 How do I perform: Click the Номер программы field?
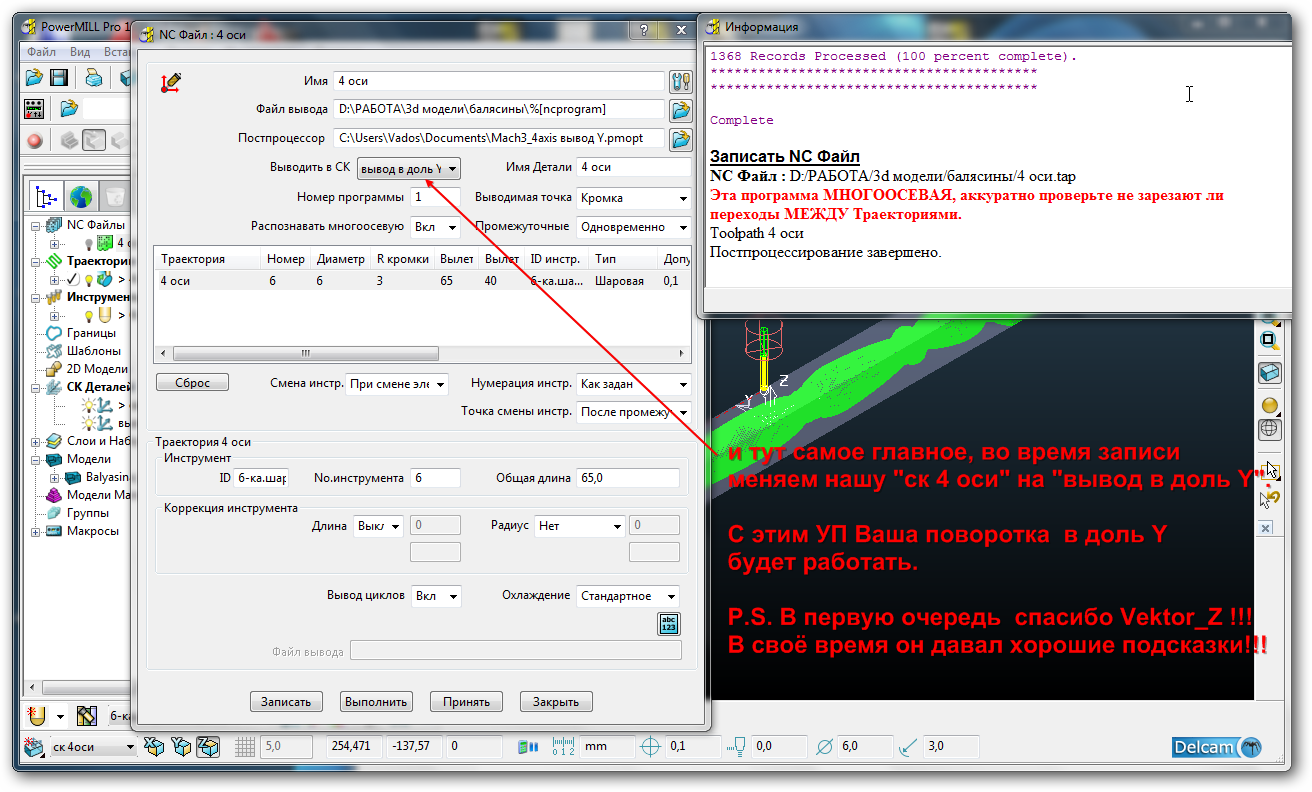pos(436,198)
